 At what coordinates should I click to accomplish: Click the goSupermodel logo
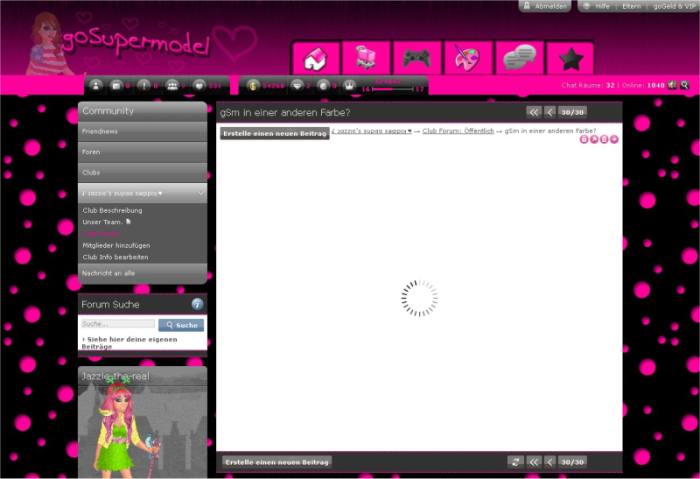pos(134,42)
